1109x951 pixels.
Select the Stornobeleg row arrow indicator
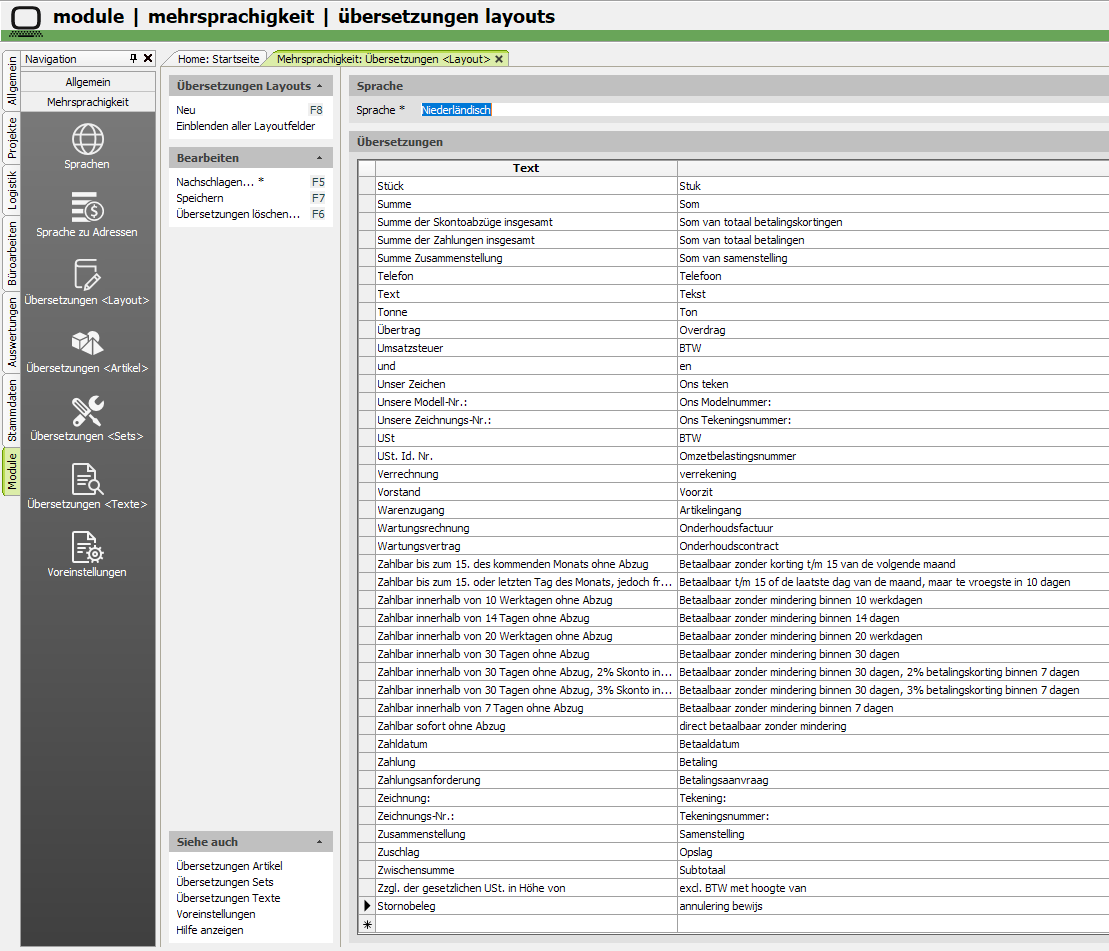tap(367, 906)
